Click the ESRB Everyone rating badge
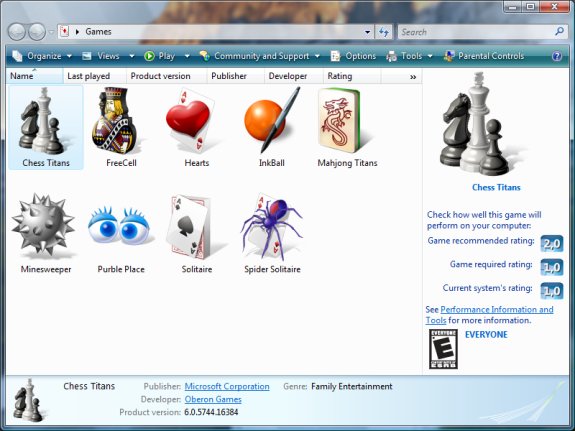The height and width of the screenshot is (431, 575). (443, 349)
